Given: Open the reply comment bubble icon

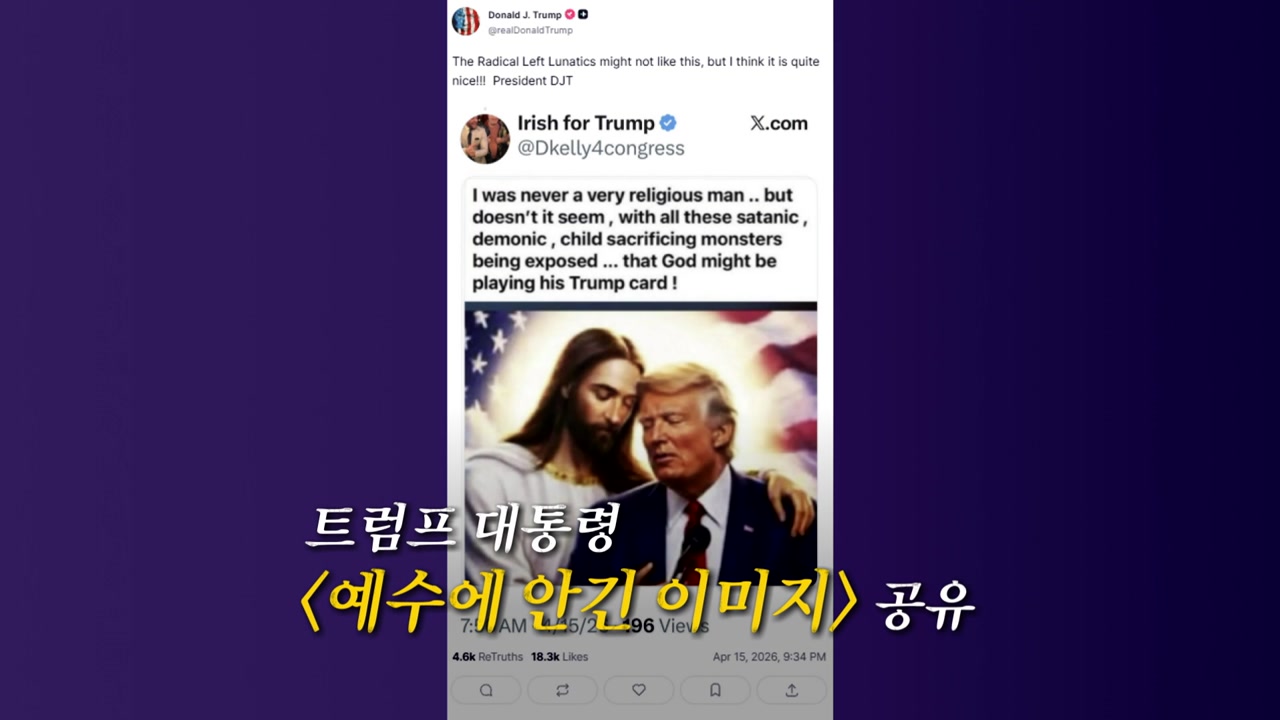Looking at the screenshot, I should 486,690.
